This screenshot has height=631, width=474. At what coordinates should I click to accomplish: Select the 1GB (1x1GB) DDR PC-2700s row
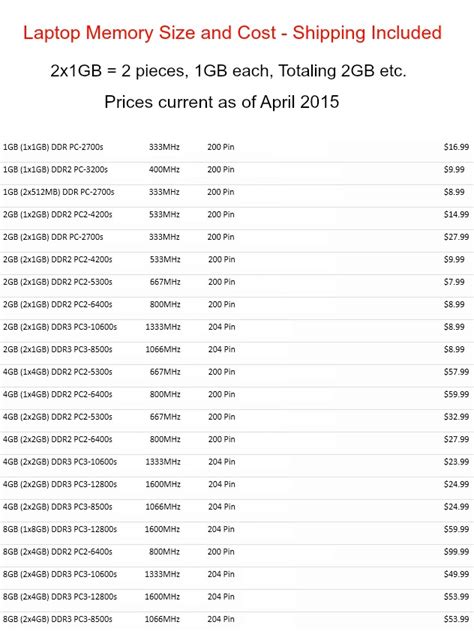(237, 147)
